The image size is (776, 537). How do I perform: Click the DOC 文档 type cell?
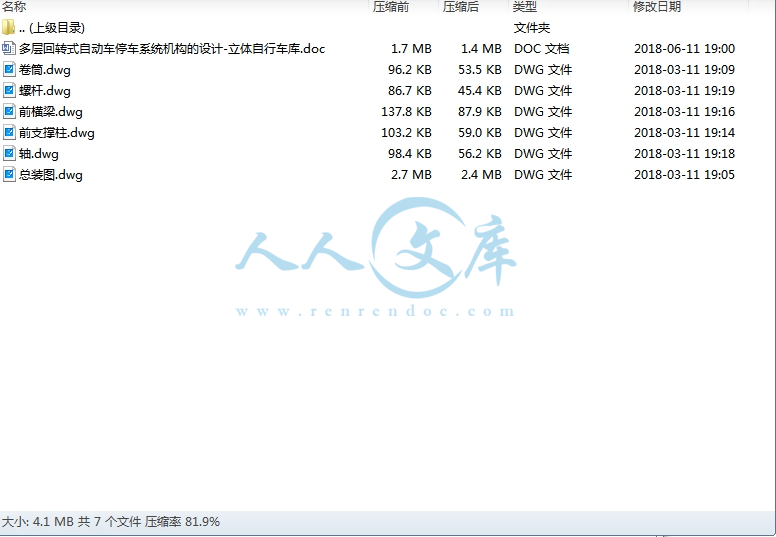coord(541,49)
